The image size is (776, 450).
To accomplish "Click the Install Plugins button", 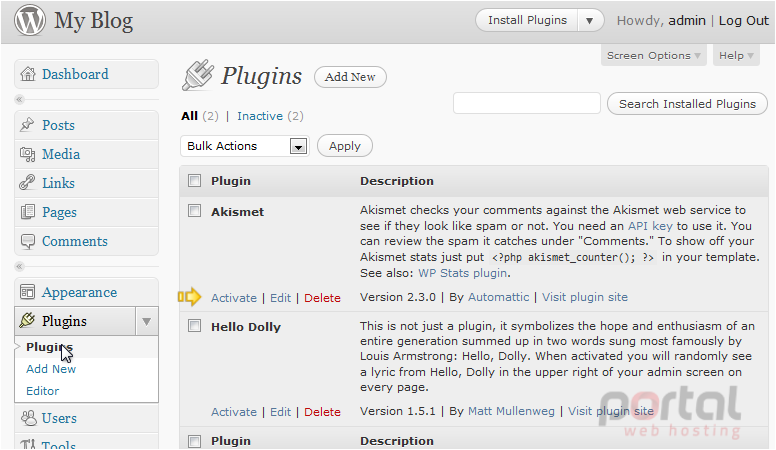I will (527, 21).
